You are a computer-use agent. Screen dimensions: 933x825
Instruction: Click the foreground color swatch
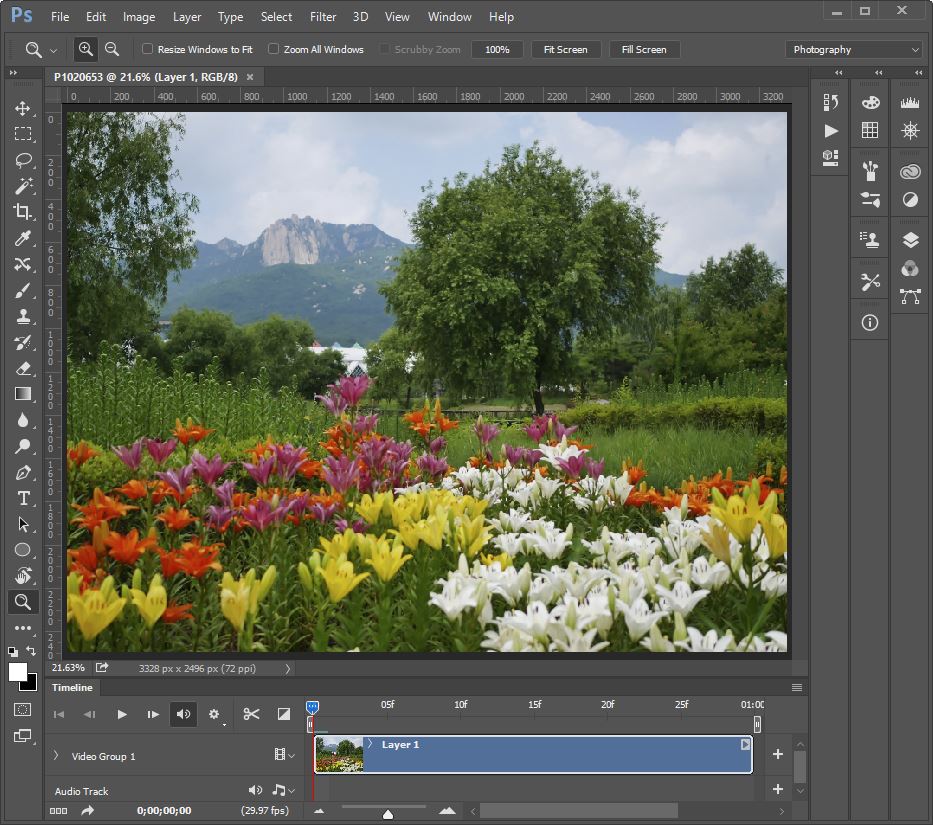pyautogui.click(x=18, y=672)
